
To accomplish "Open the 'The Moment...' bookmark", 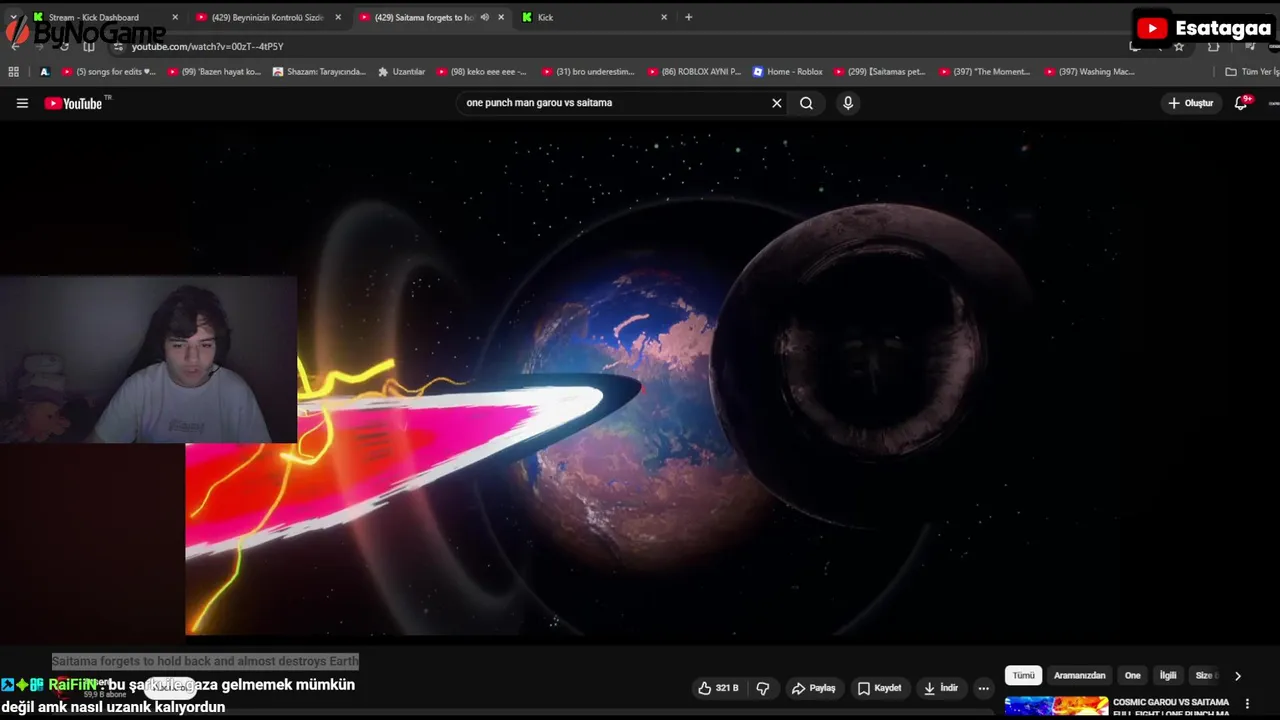I will pos(985,72).
